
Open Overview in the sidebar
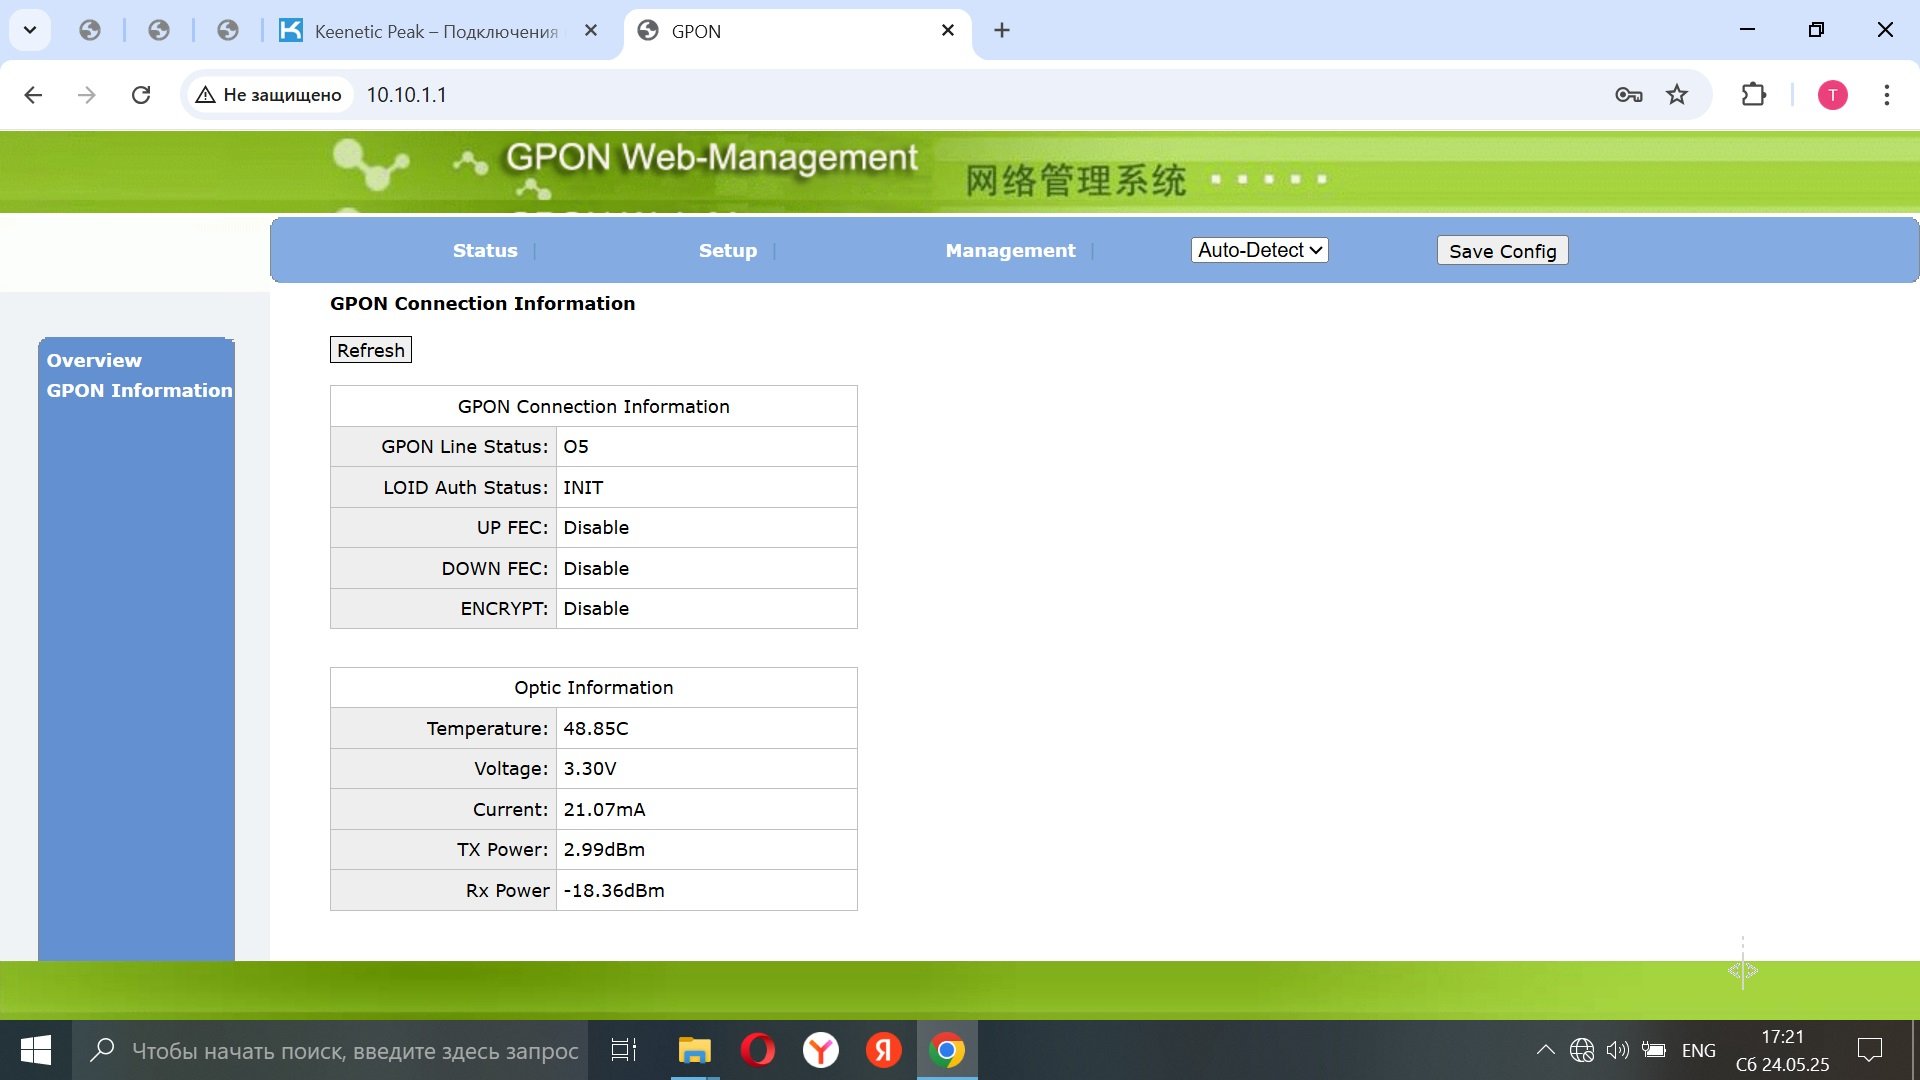pyautogui.click(x=94, y=360)
